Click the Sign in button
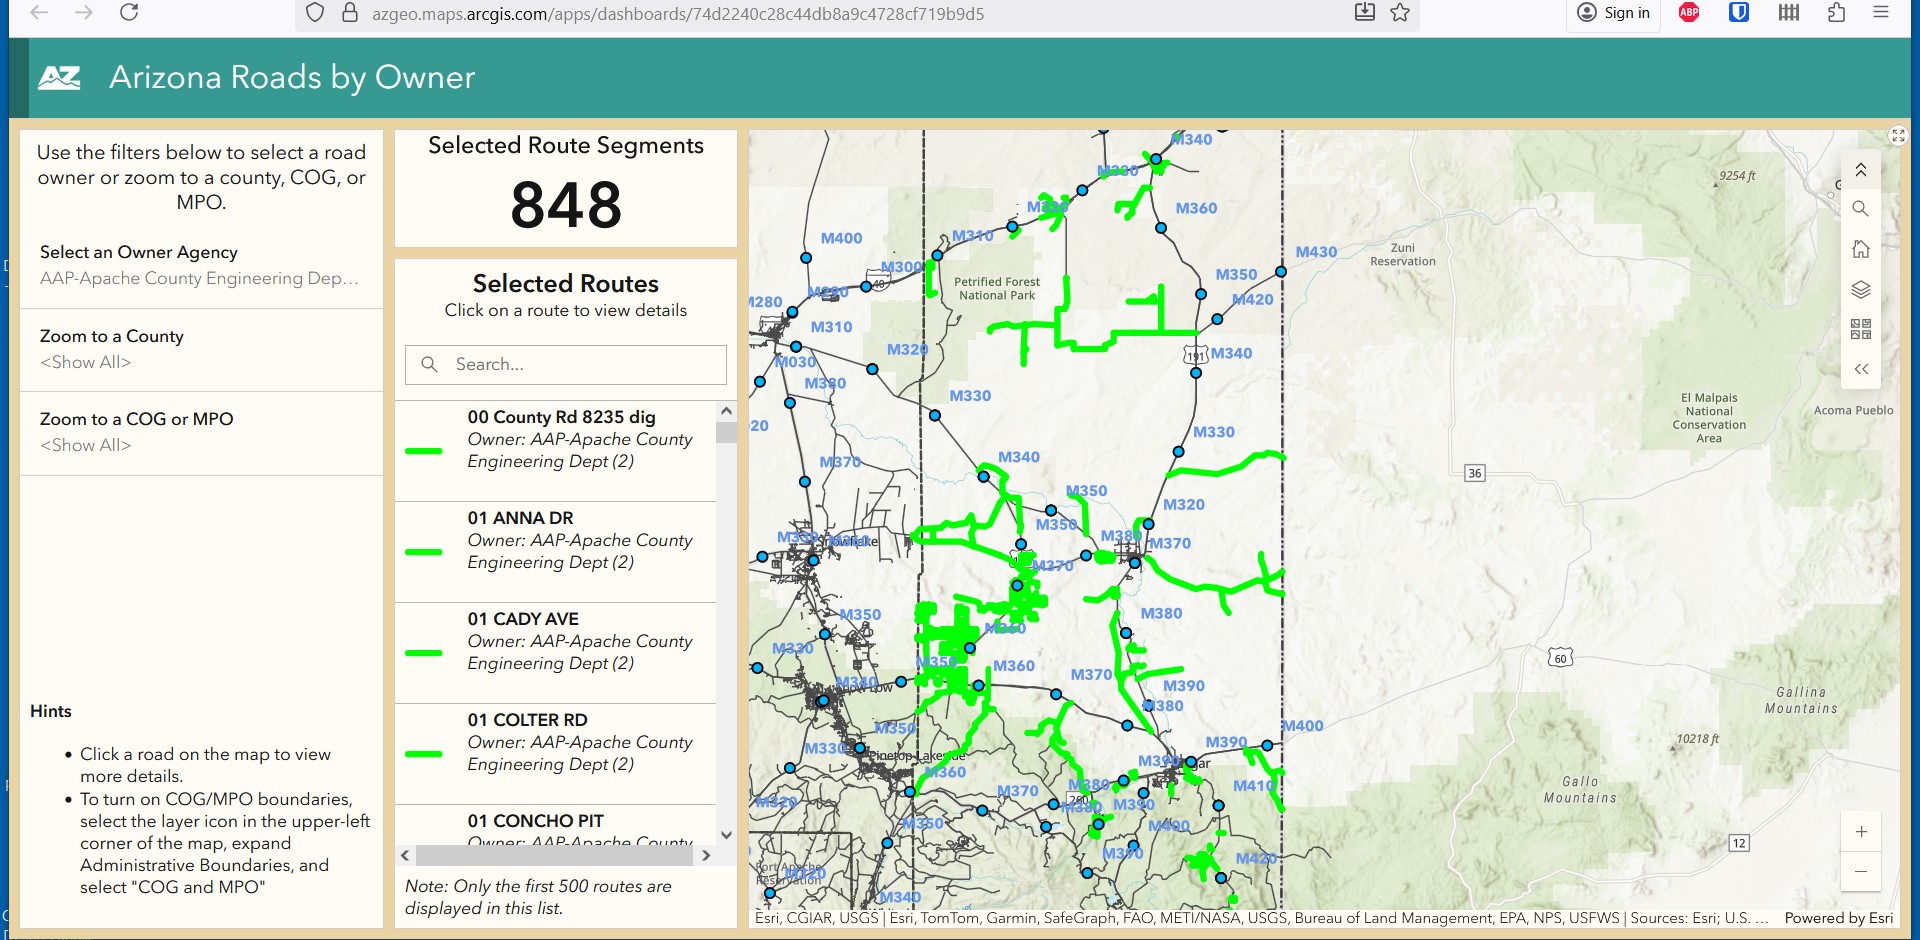 click(x=1613, y=13)
